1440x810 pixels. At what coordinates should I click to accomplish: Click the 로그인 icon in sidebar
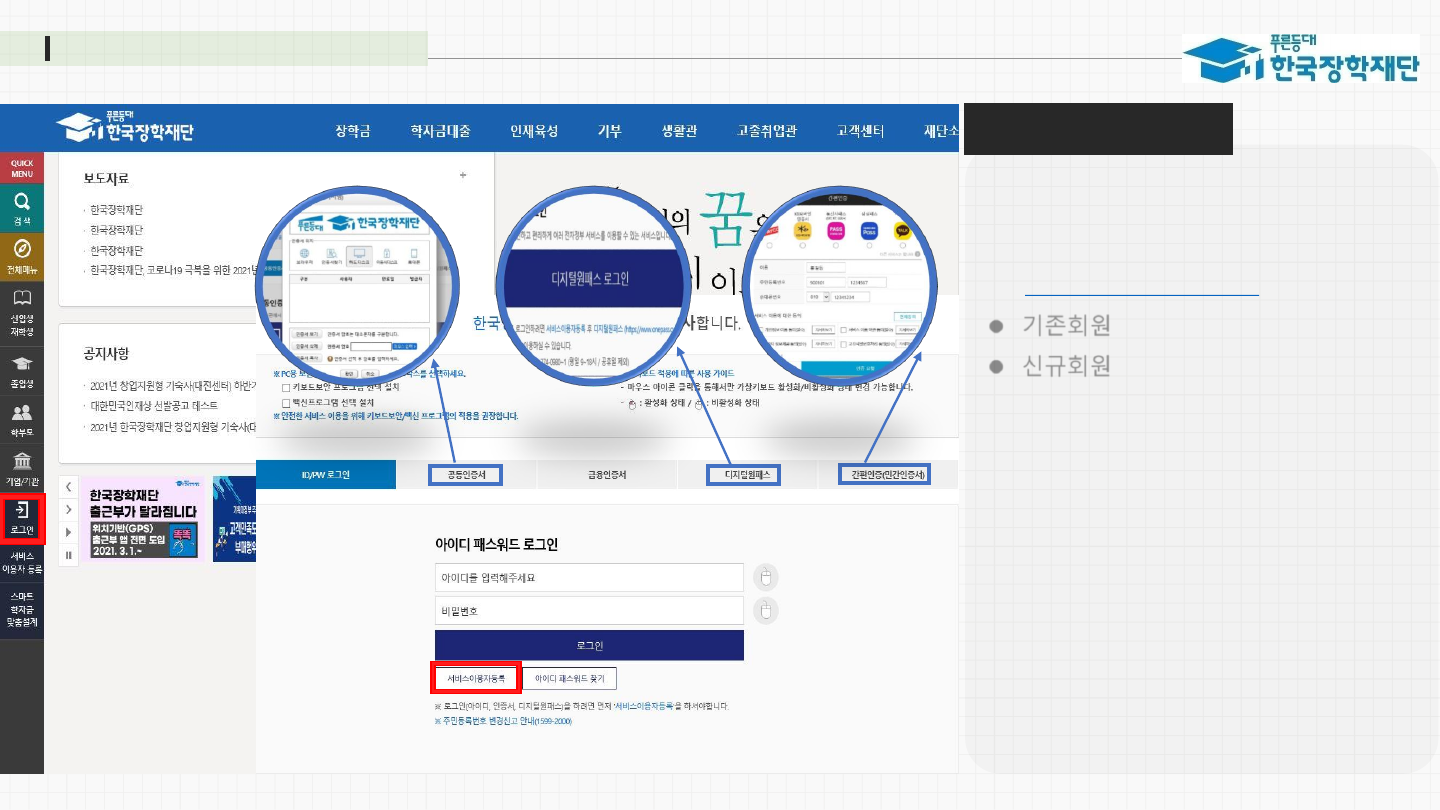22,519
